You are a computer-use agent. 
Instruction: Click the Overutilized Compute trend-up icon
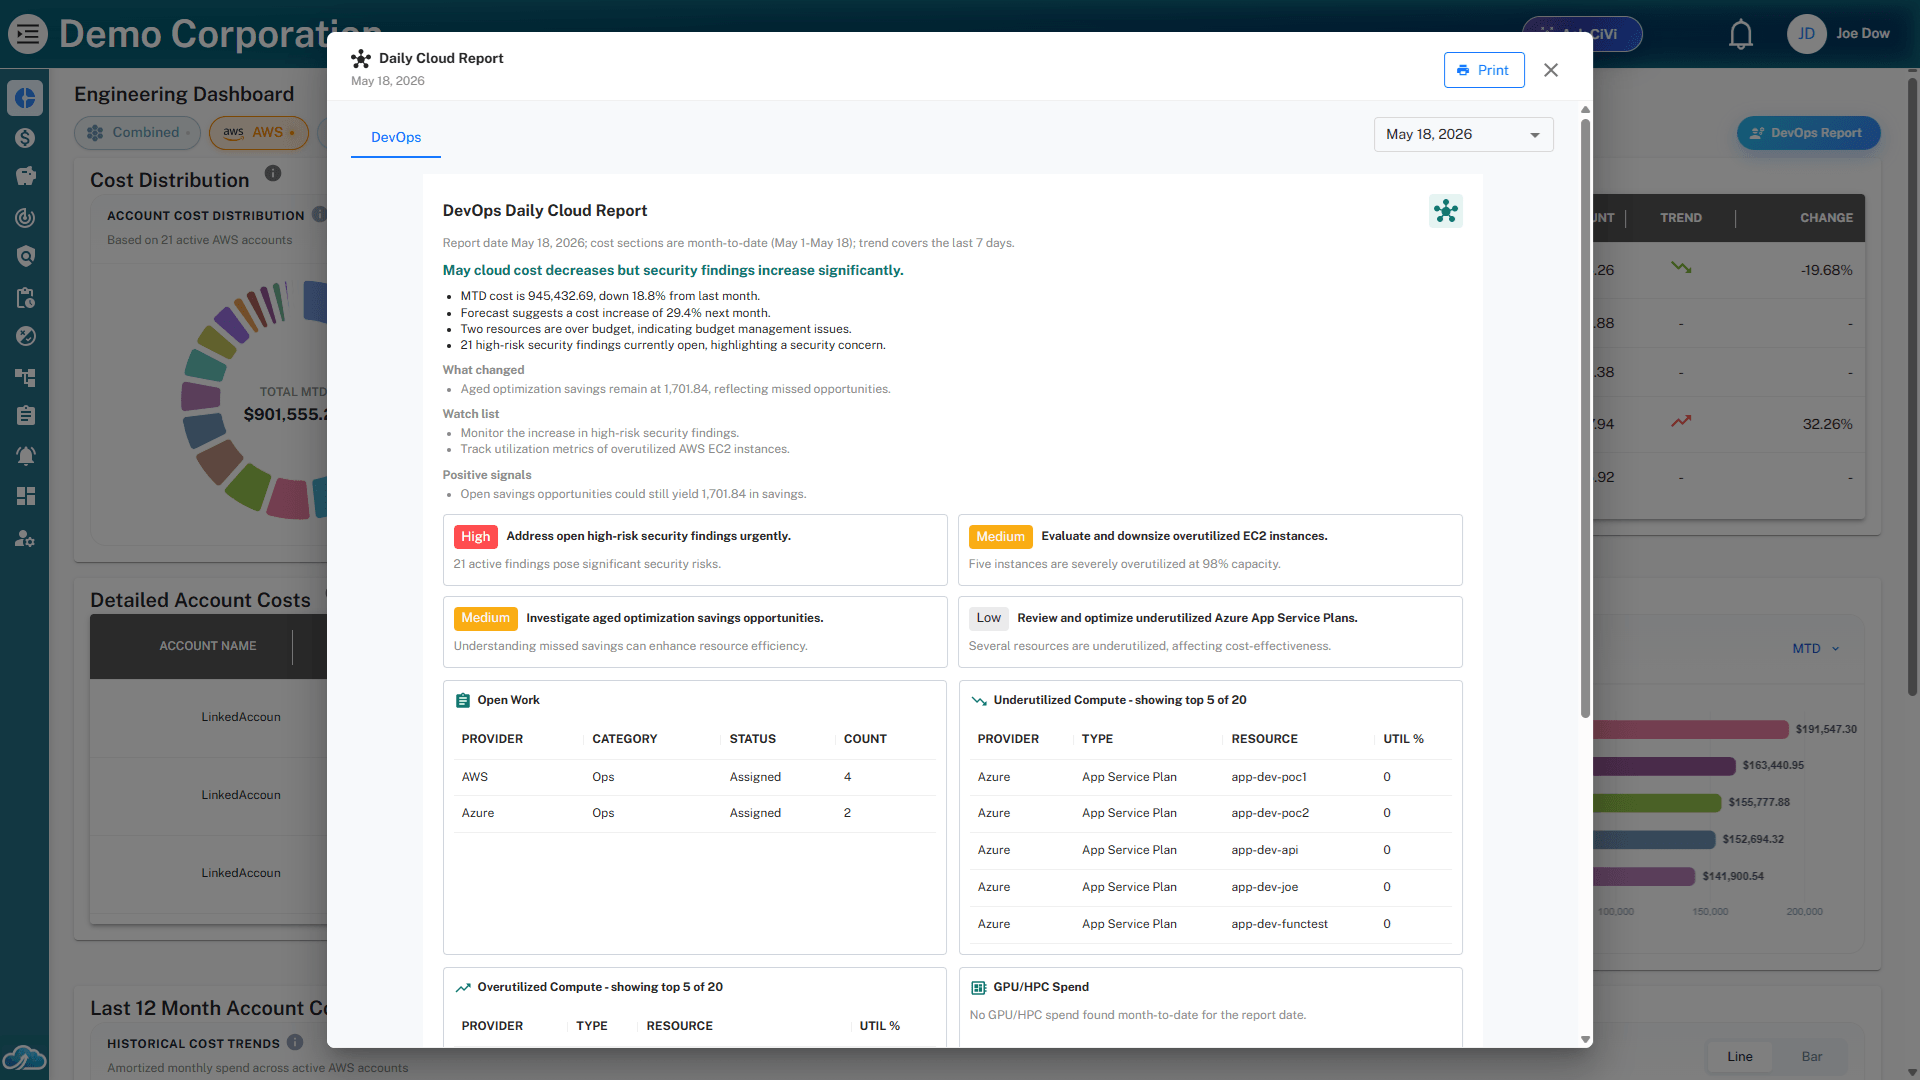pyautogui.click(x=463, y=988)
